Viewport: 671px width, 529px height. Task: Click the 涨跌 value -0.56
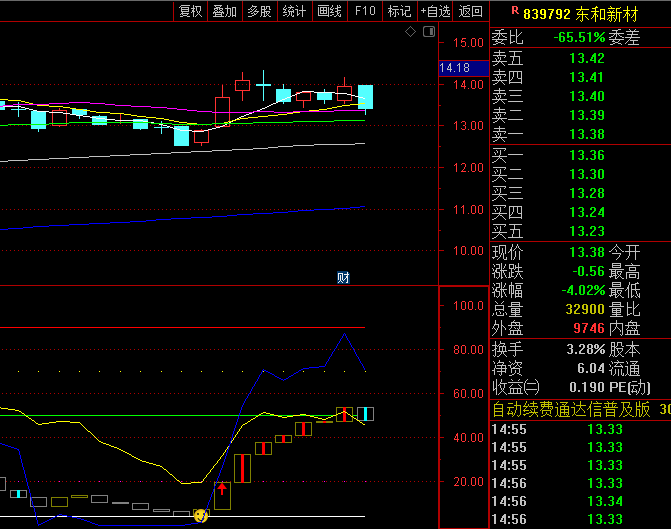588,271
